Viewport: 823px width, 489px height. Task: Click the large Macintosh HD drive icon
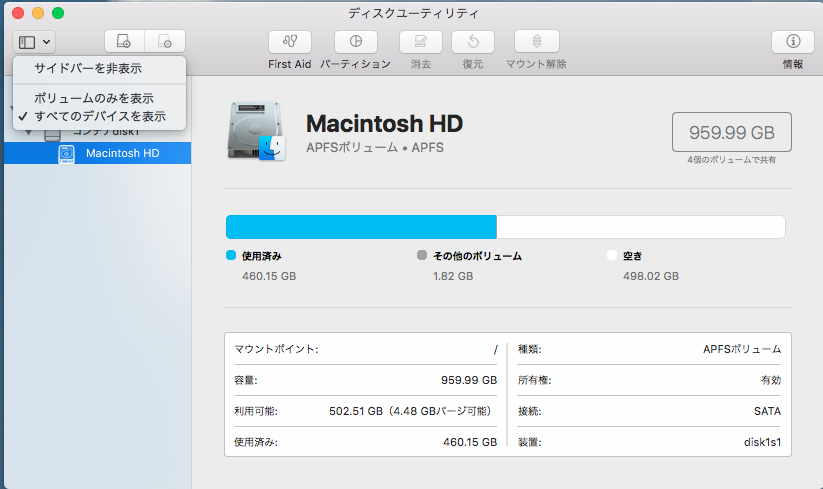pyautogui.click(x=257, y=131)
